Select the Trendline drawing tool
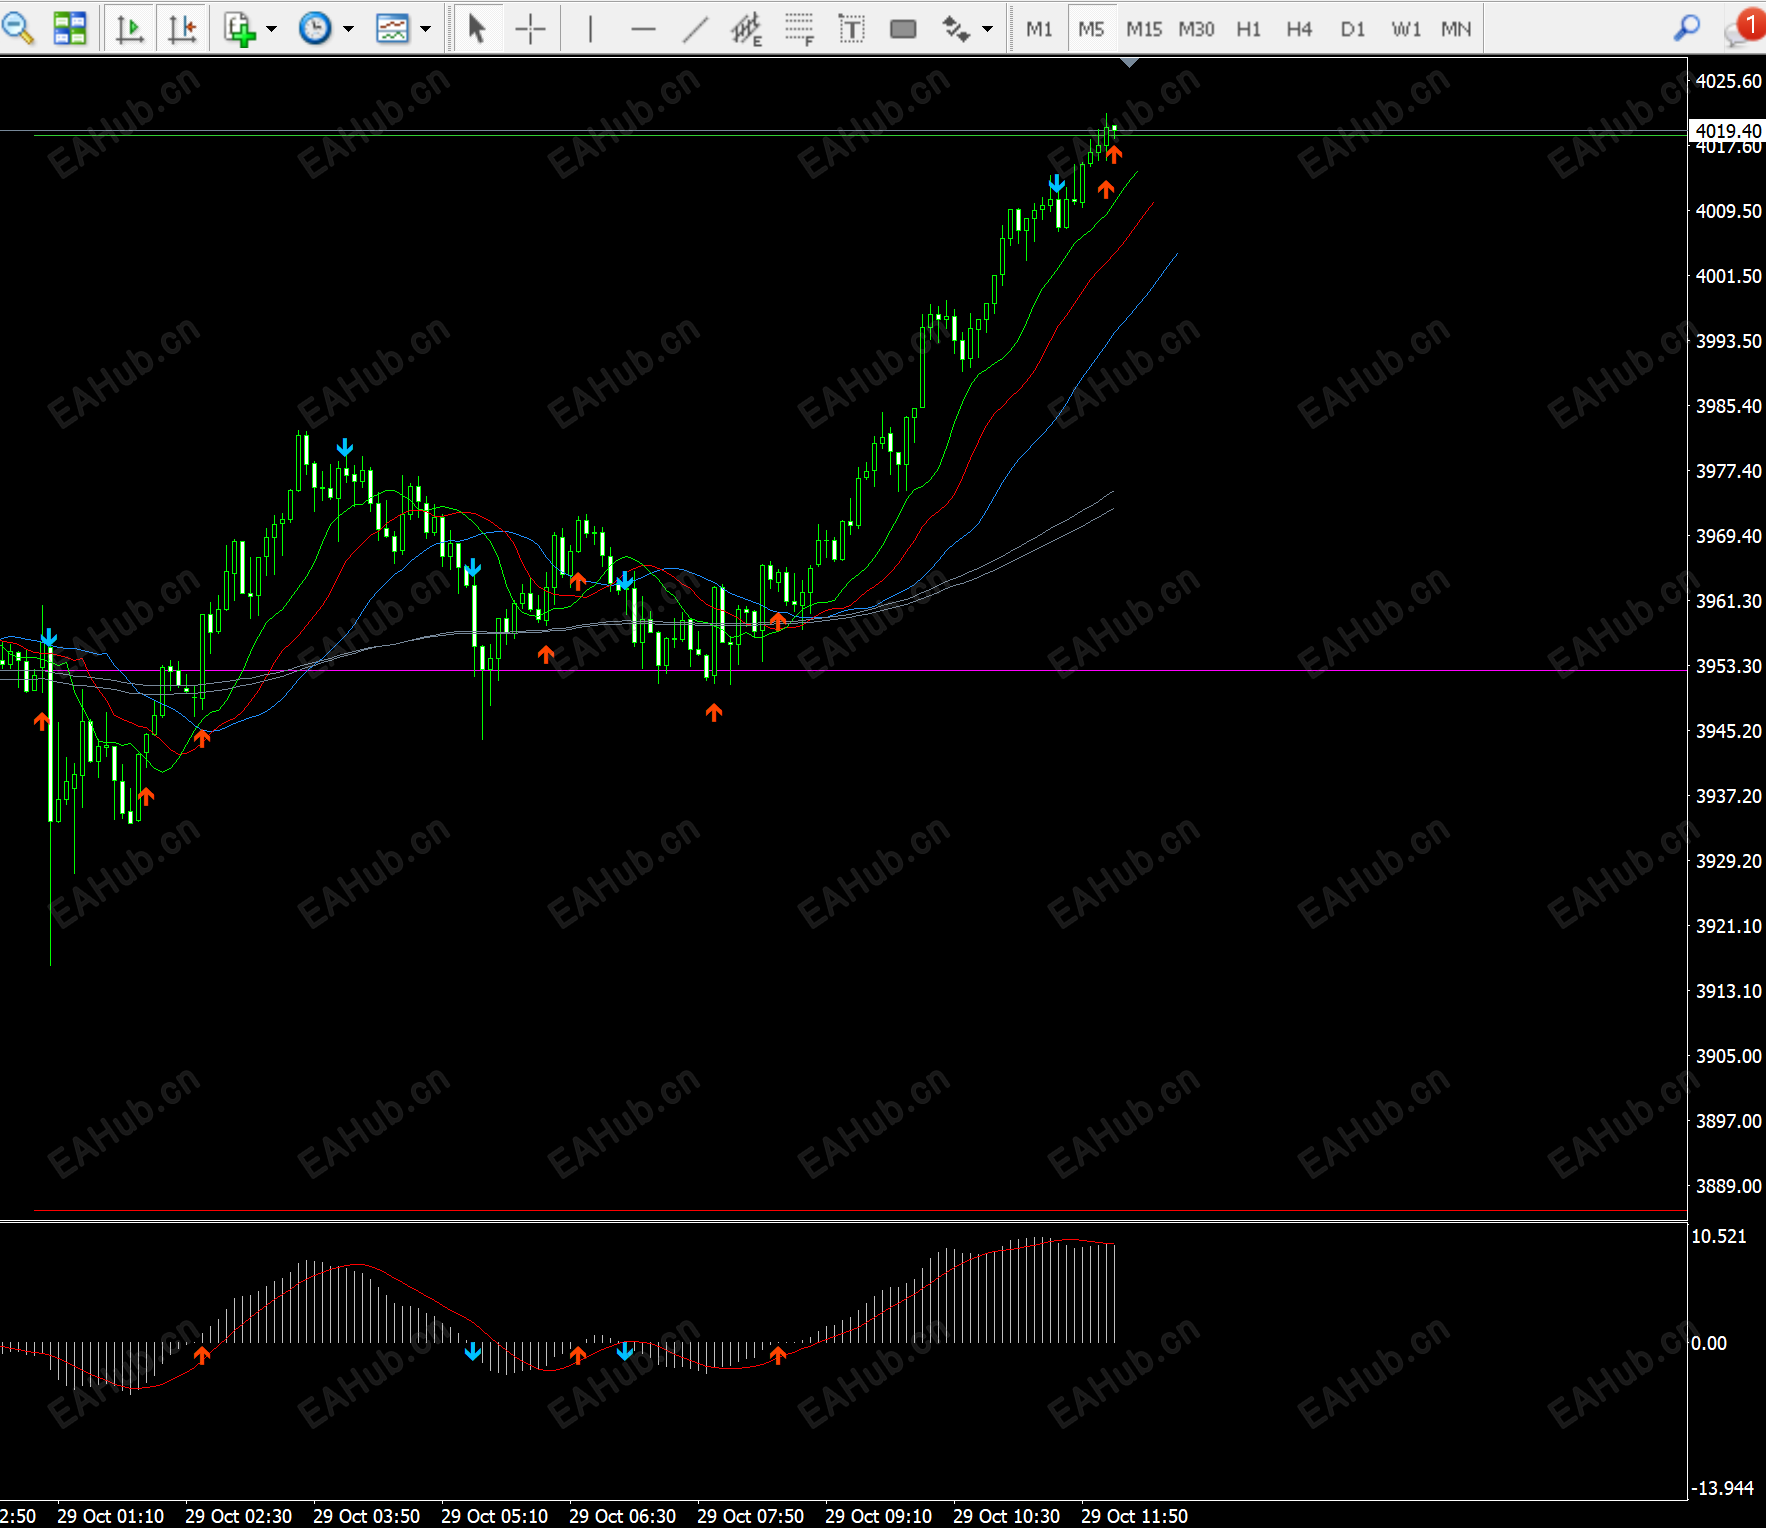The image size is (1766, 1528). point(695,28)
